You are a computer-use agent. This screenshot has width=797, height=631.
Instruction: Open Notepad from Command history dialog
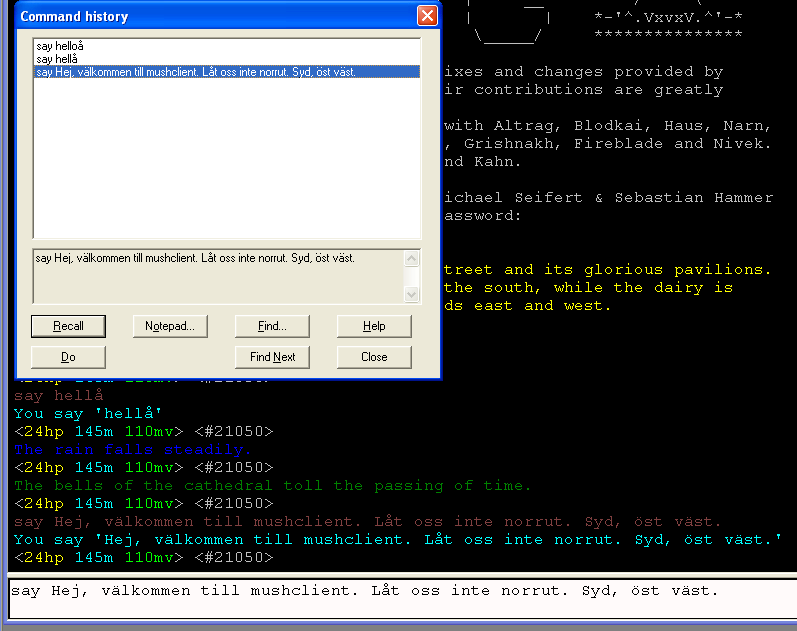[x=170, y=326]
